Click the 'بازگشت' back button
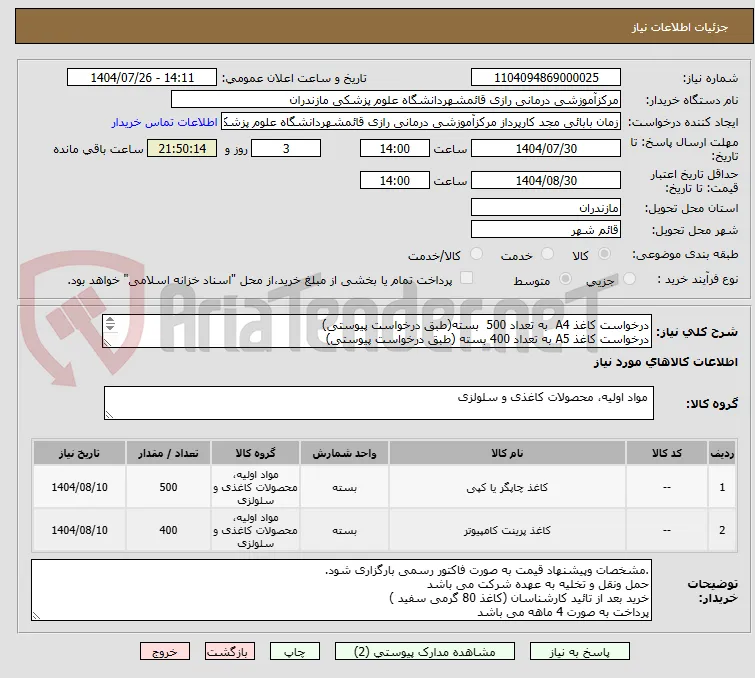The width and height of the screenshot is (755, 678). pyautogui.click(x=229, y=652)
